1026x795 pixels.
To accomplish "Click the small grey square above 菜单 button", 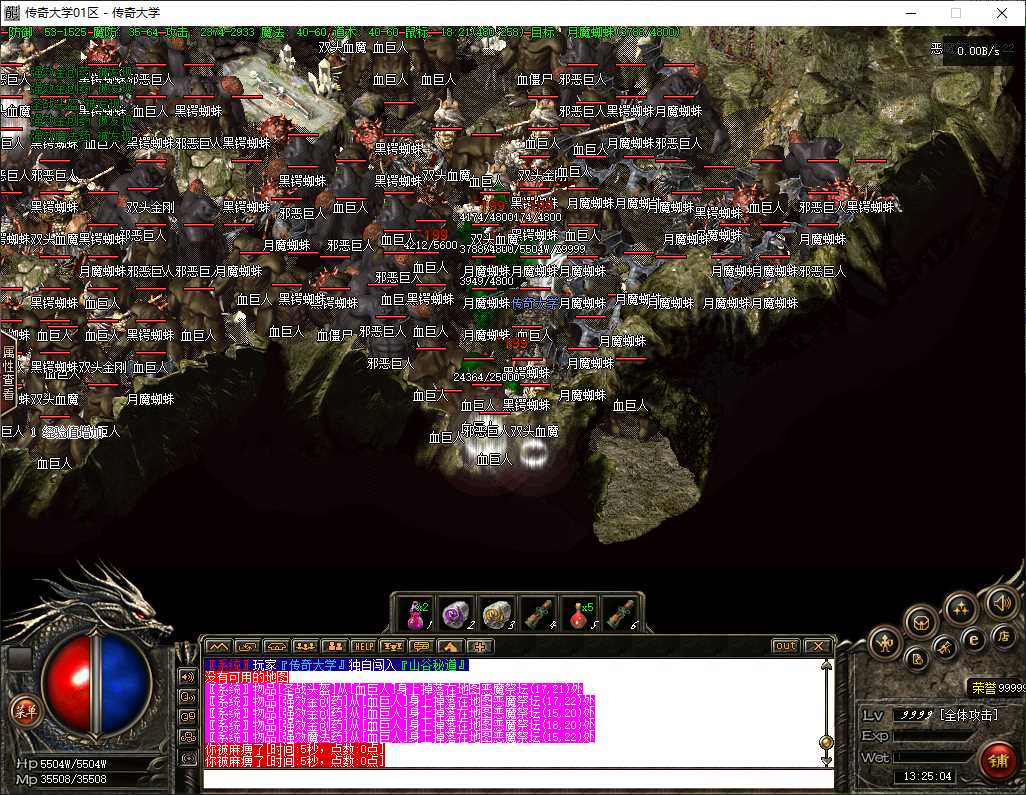I will click(20, 658).
